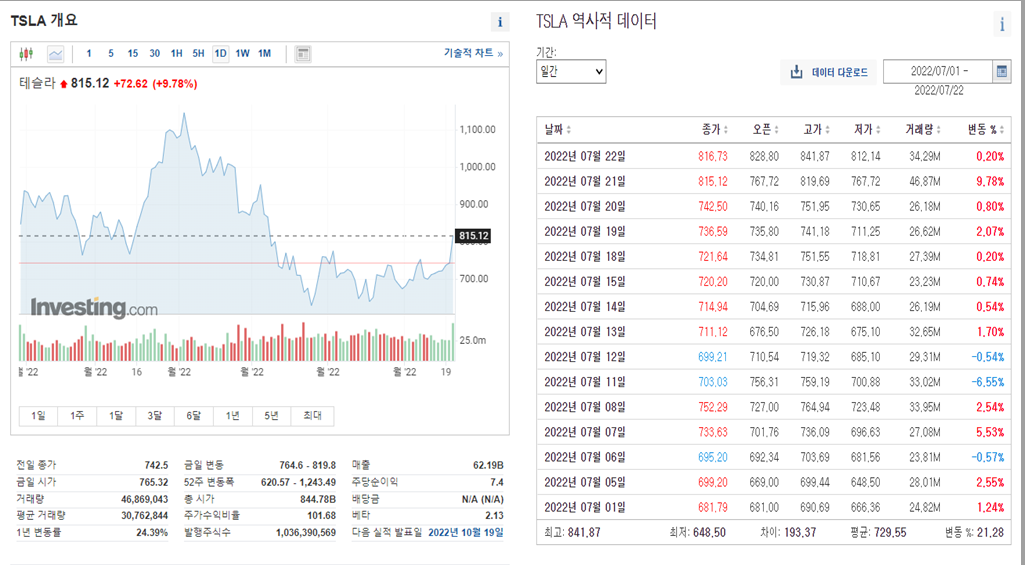Open the 기술적 차트 link
This screenshot has width=1025, height=565.
click(x=473, y=54)
